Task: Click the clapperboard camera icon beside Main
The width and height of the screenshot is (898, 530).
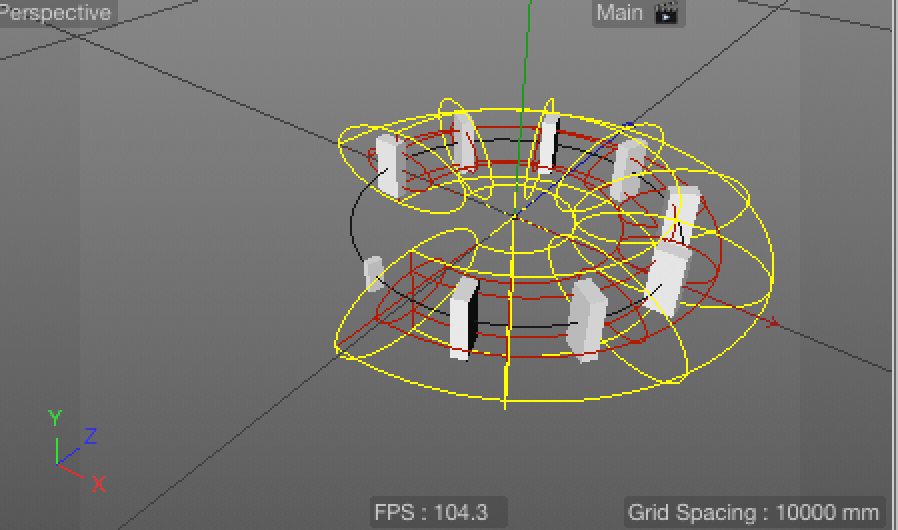Action: 665,13
